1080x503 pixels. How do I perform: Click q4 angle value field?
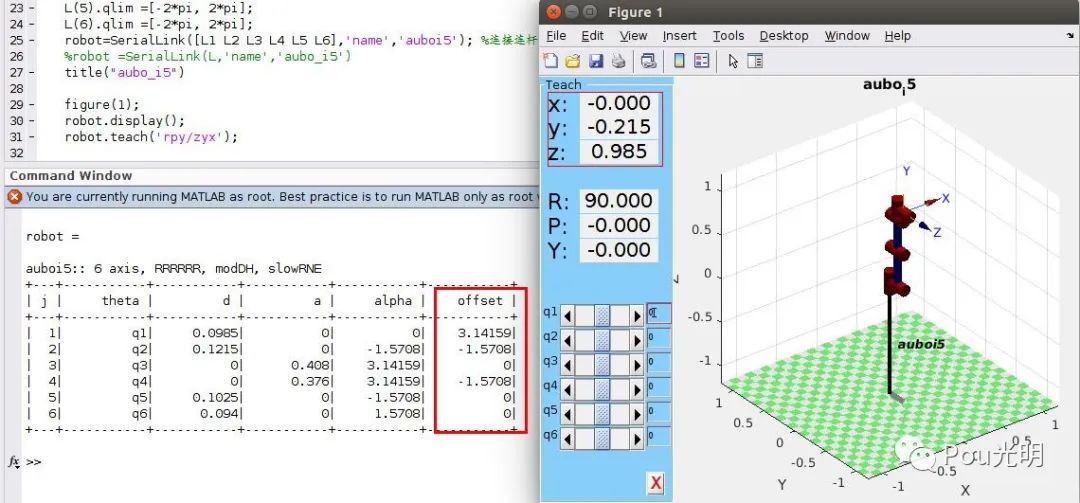658,387
